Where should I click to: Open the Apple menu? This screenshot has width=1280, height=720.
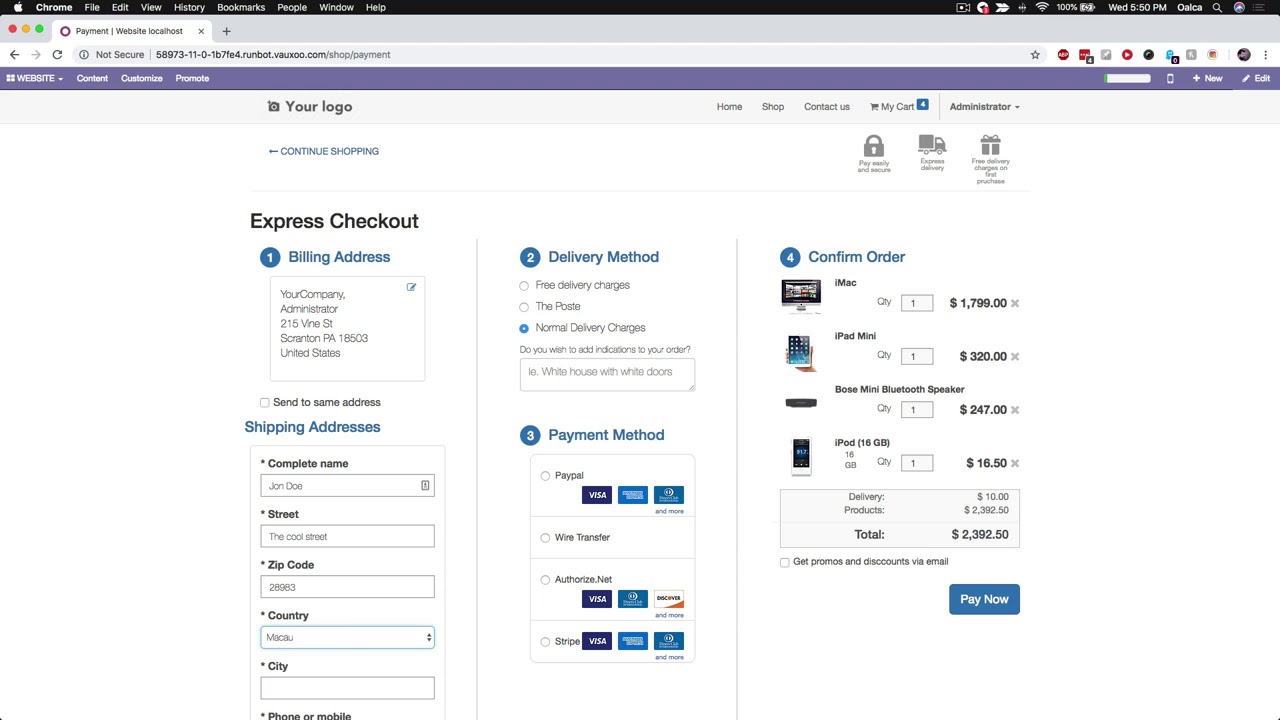click(x=18, y=7)
